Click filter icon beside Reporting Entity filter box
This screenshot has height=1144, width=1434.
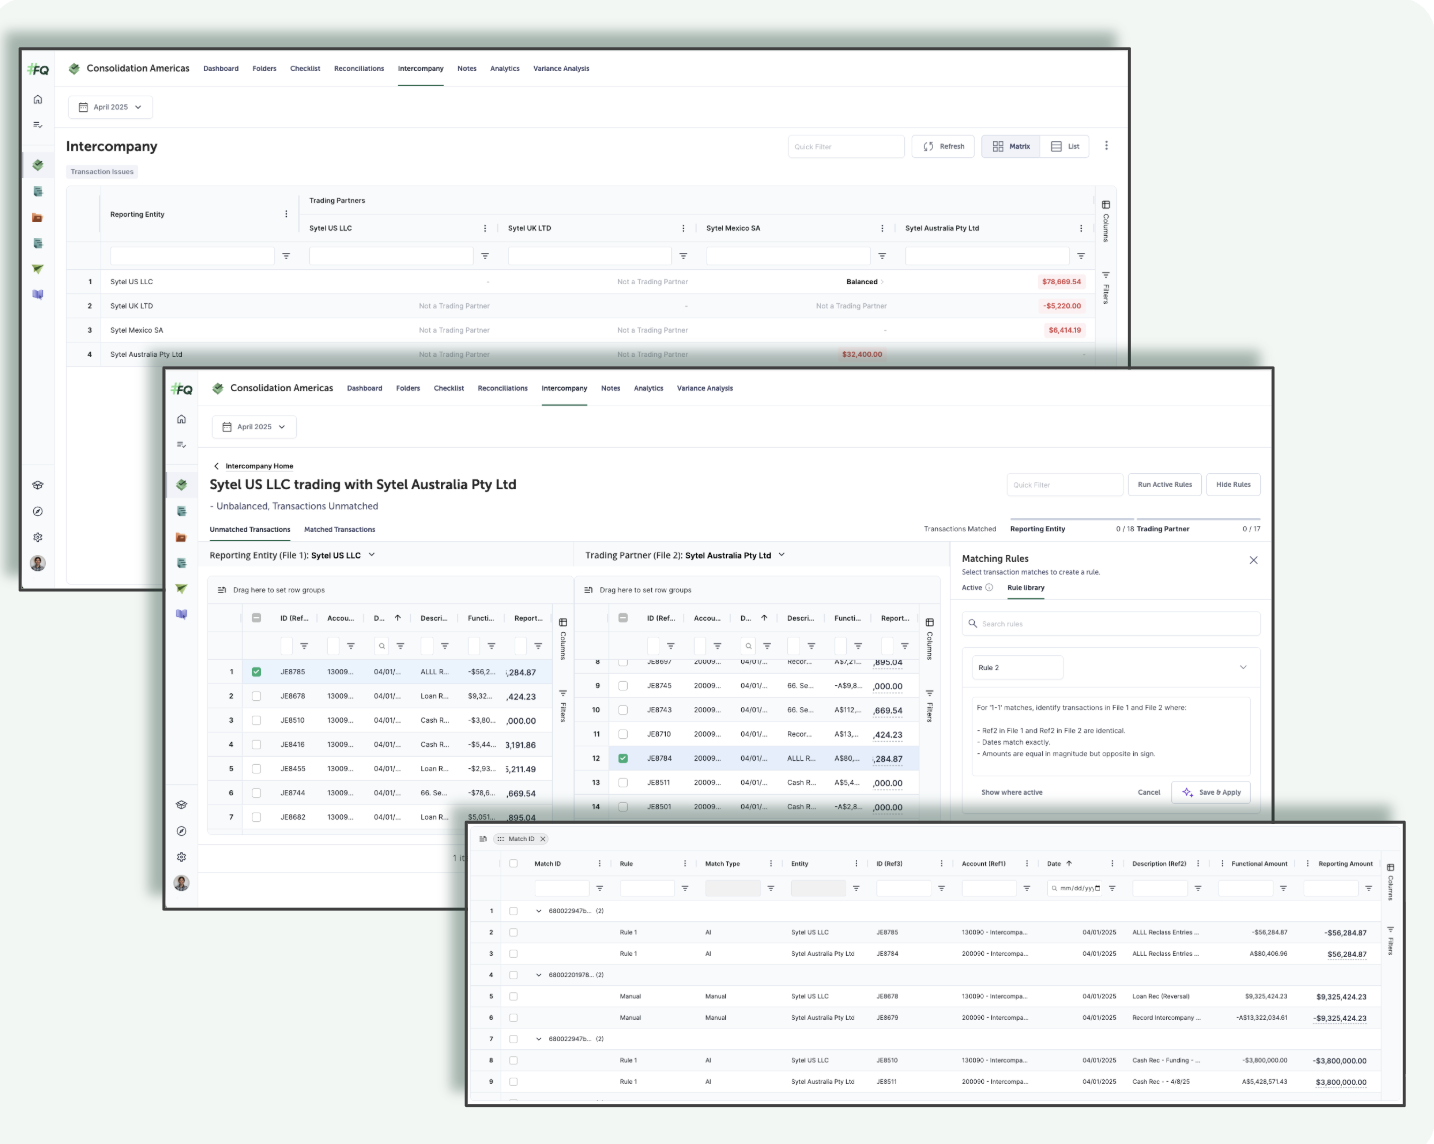(x=286, y=256)
